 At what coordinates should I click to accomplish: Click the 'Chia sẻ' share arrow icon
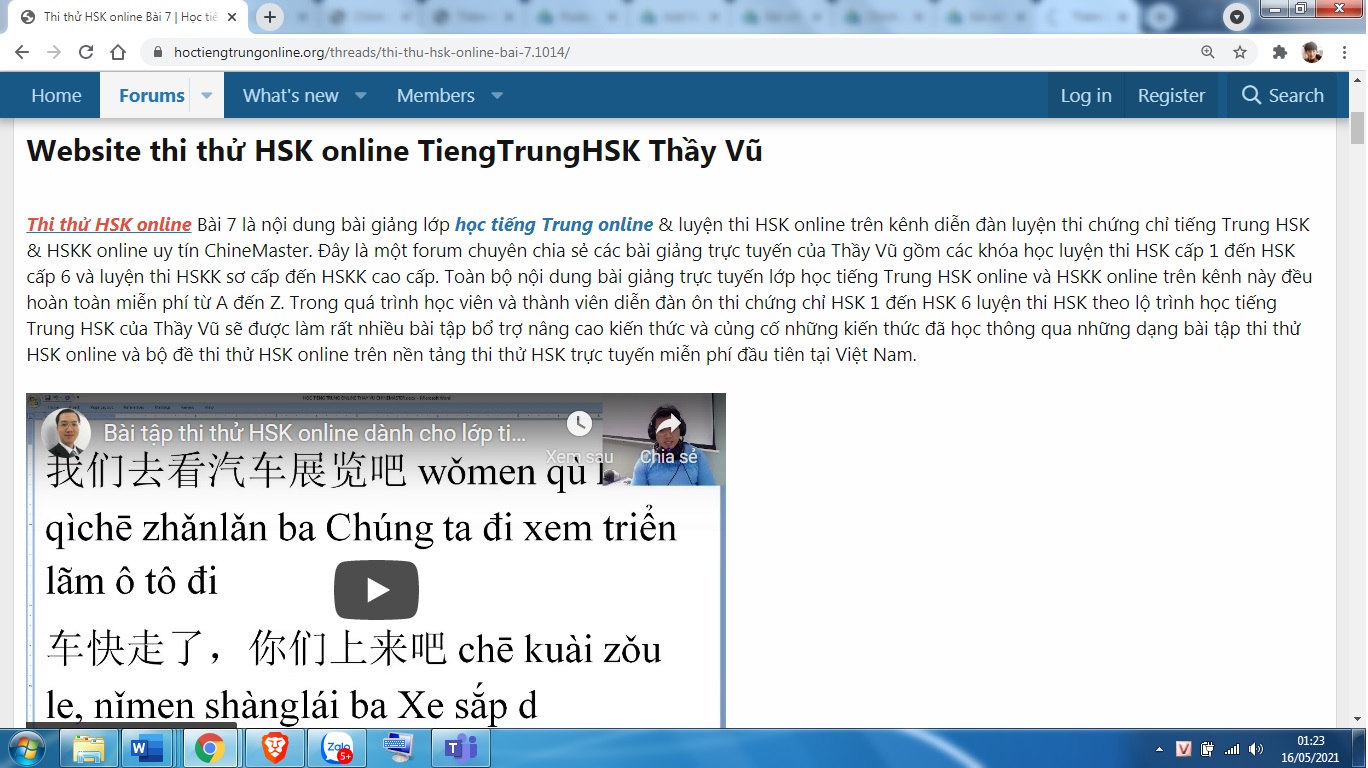668,424
